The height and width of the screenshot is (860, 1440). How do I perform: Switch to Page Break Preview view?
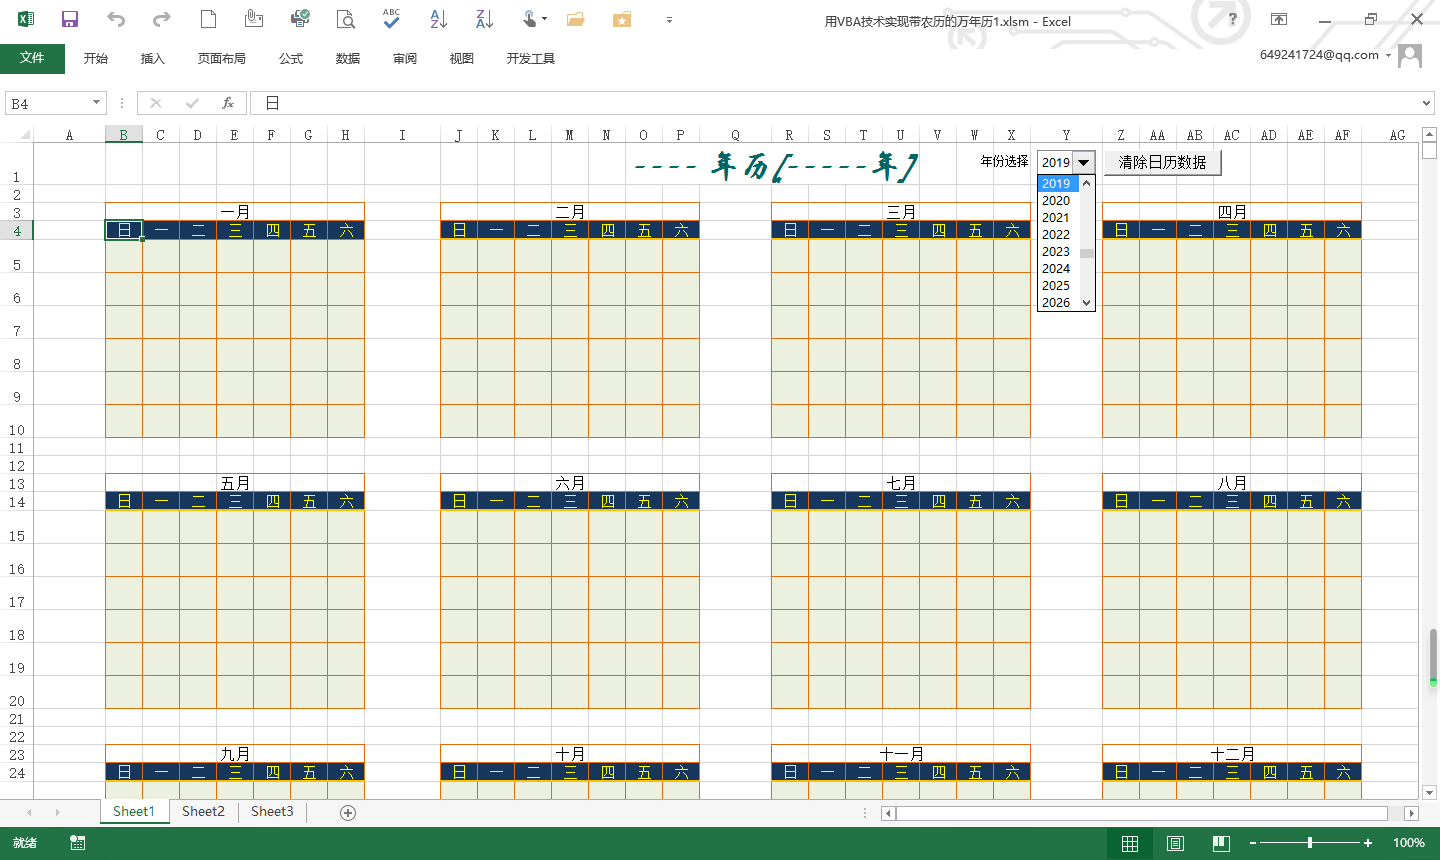(x=1221, y=843)
